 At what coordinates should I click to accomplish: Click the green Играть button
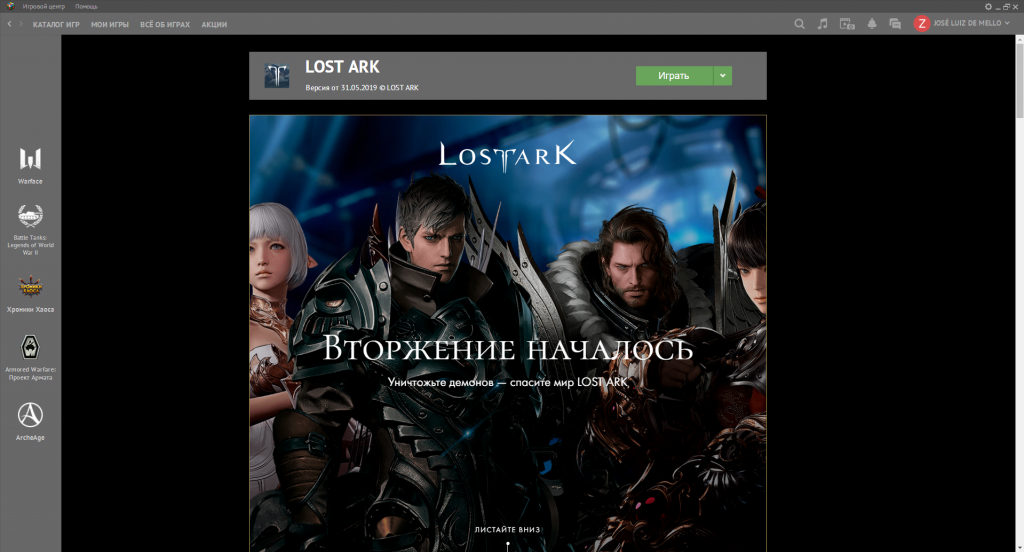[x=674, y=76]
